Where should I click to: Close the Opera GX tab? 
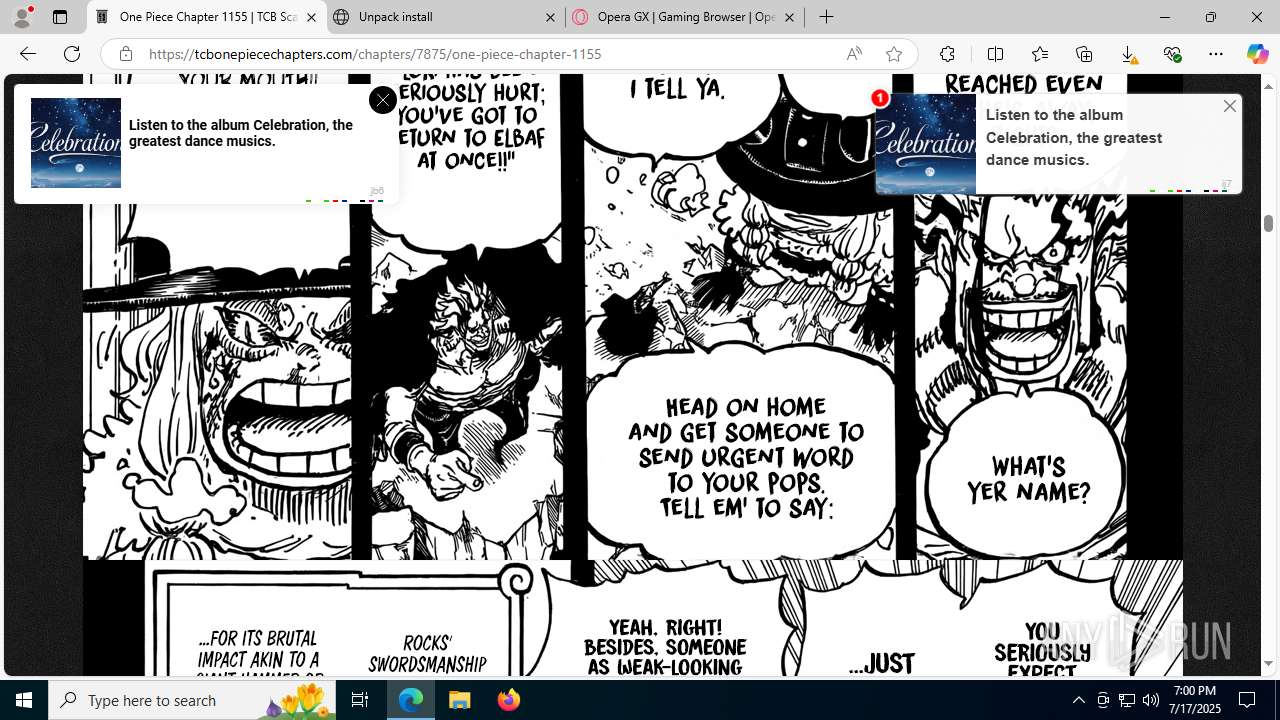pyautogui.click(x=789, y=17)
